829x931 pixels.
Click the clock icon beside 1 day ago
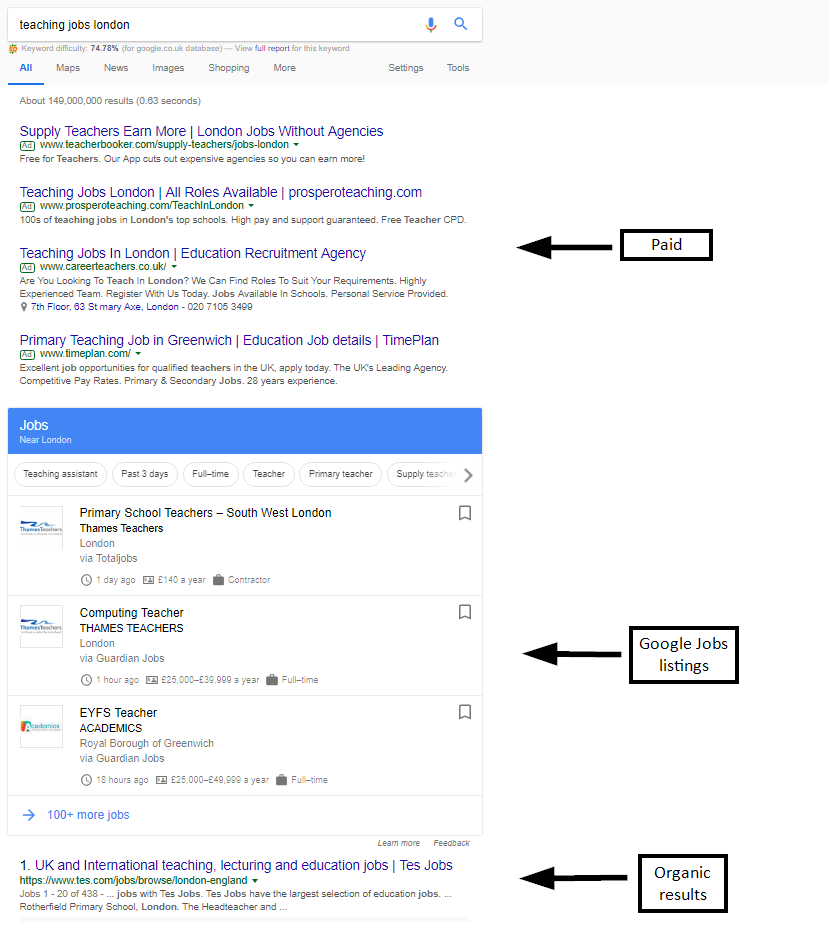[86, 580]
